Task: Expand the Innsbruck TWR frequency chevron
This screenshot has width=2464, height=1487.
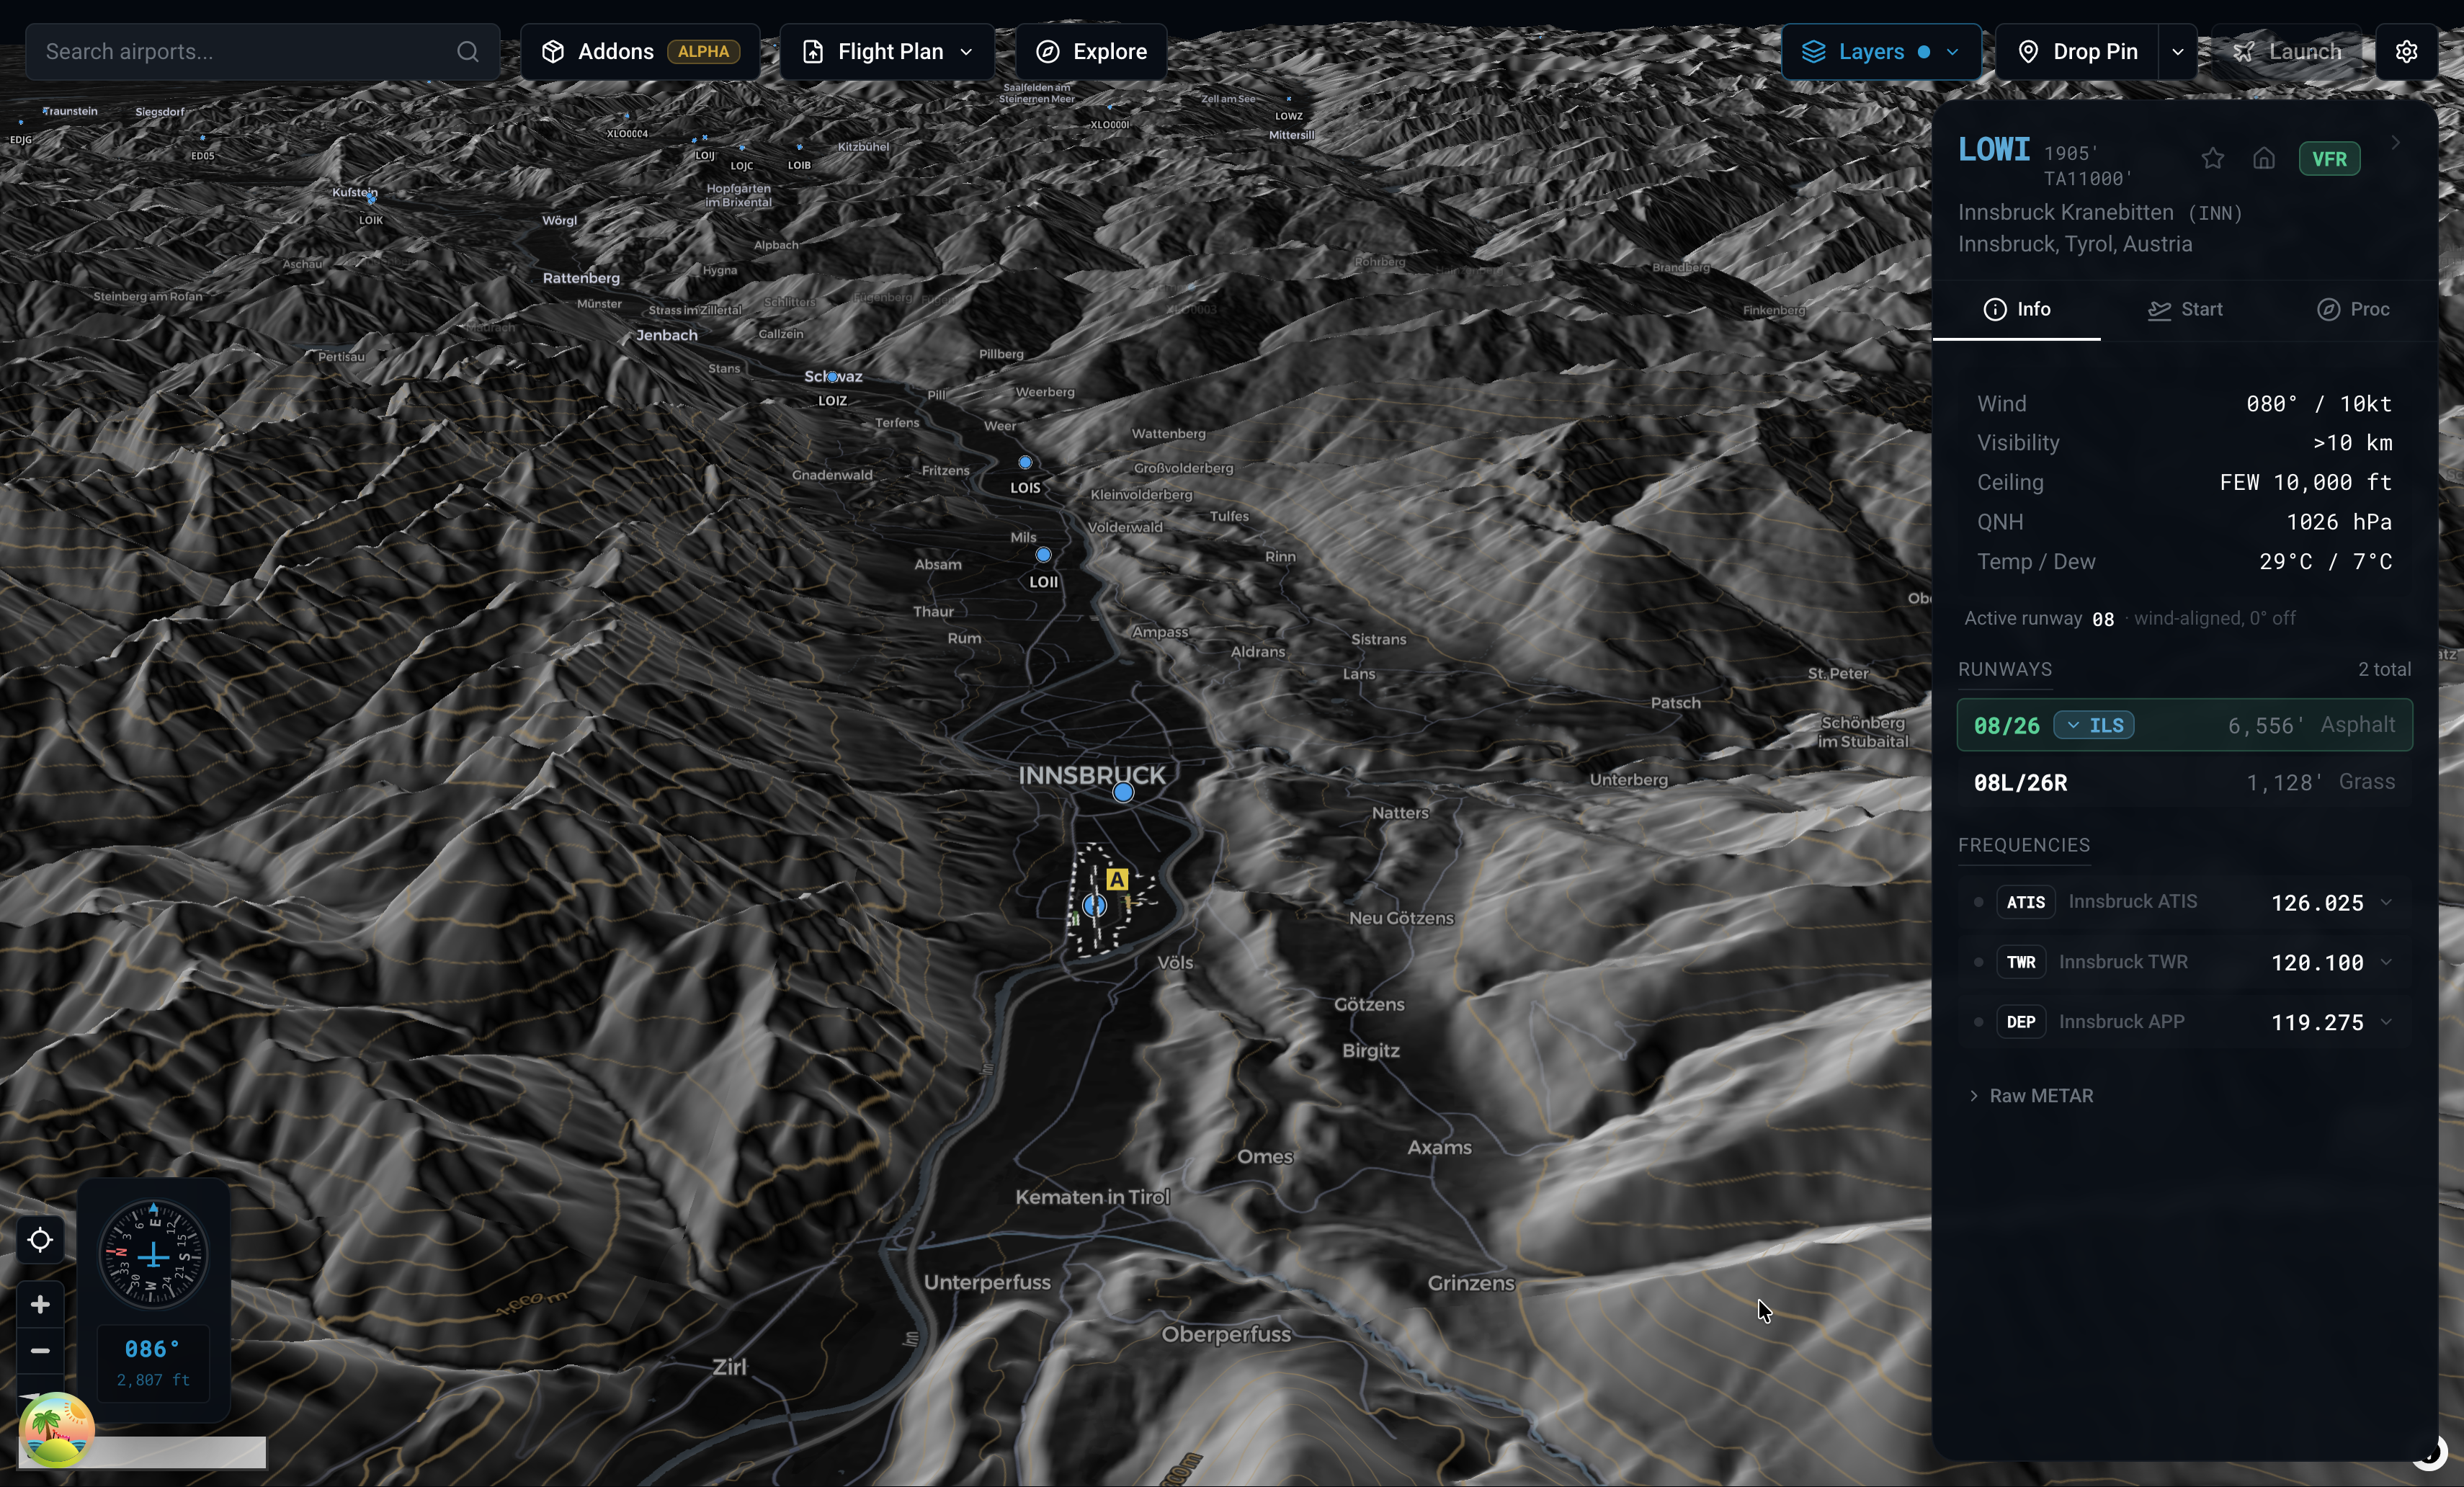Action: [x=2386, y=962]
